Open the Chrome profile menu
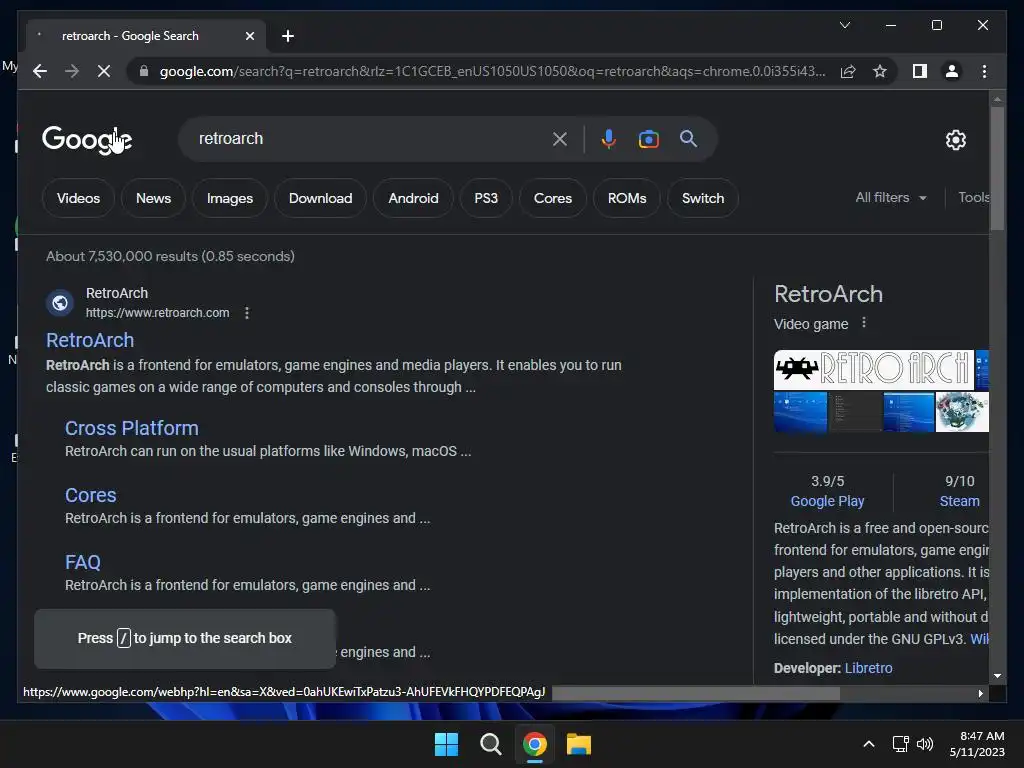The width and height of the screenshot is (1024, 768). pos(952,71)
